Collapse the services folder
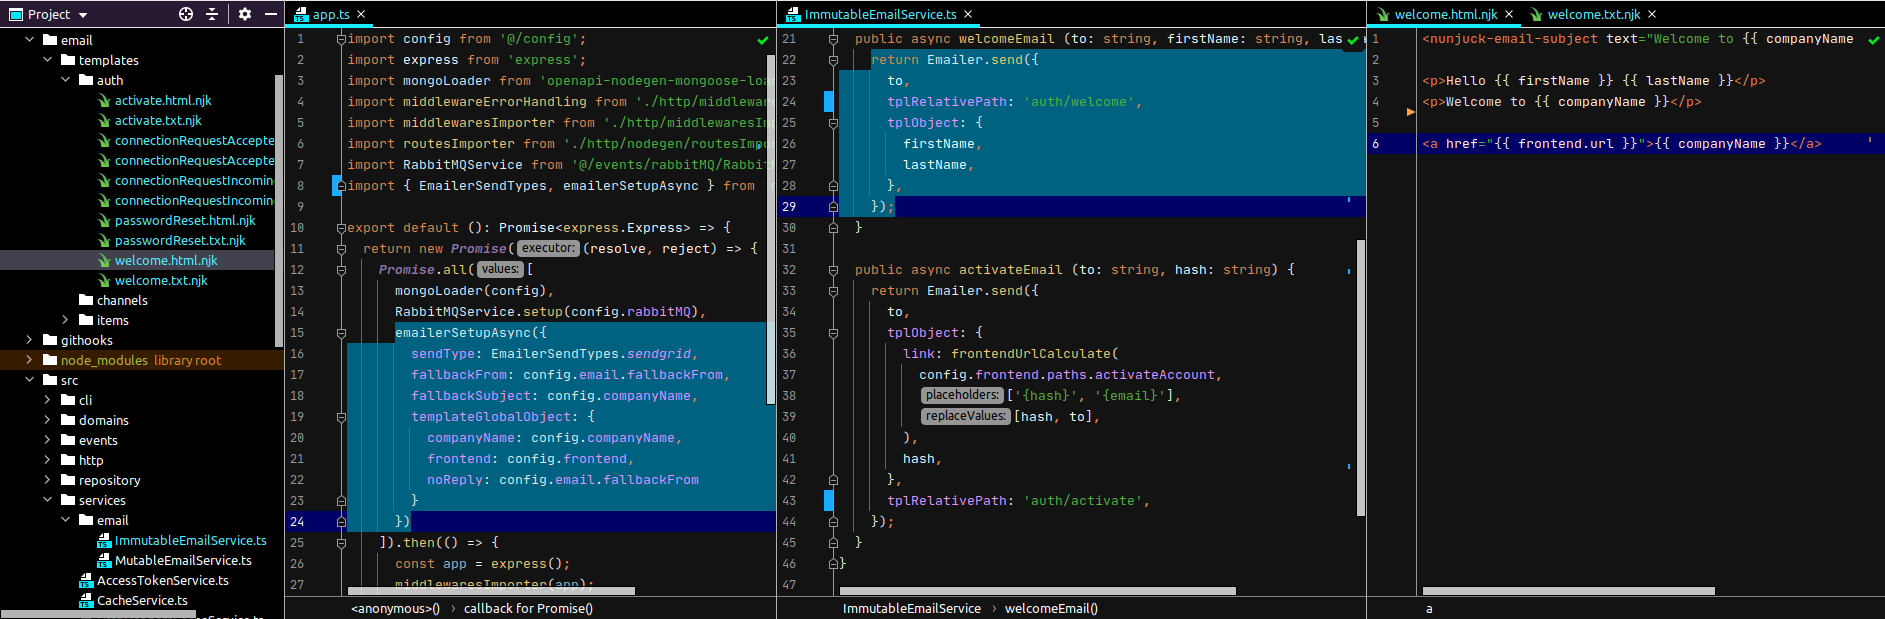 [x=47, y=500]
